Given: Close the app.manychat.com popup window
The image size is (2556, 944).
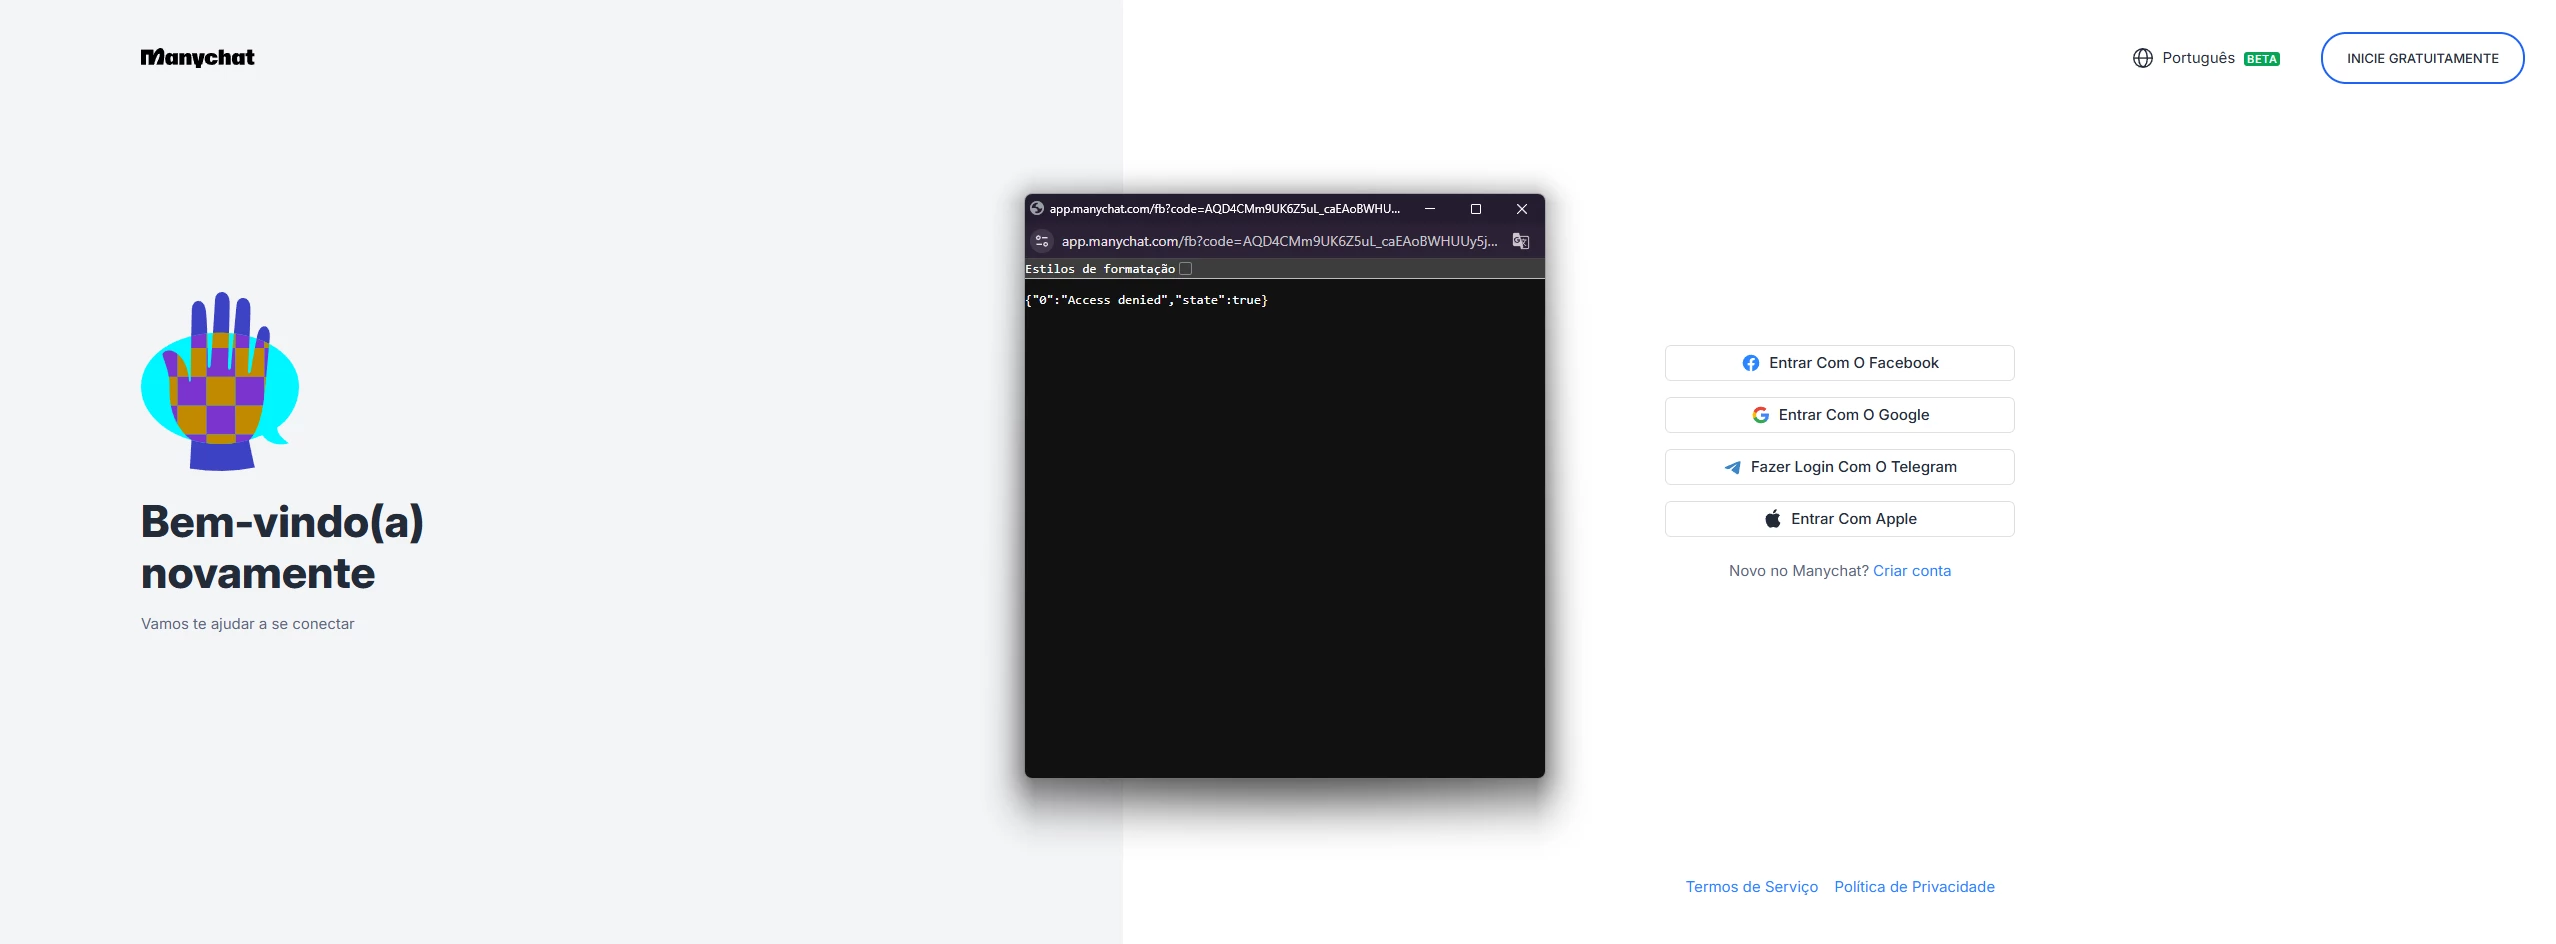Looking at the screenshot, I should pyautogui.click(x=1522, y=209).
